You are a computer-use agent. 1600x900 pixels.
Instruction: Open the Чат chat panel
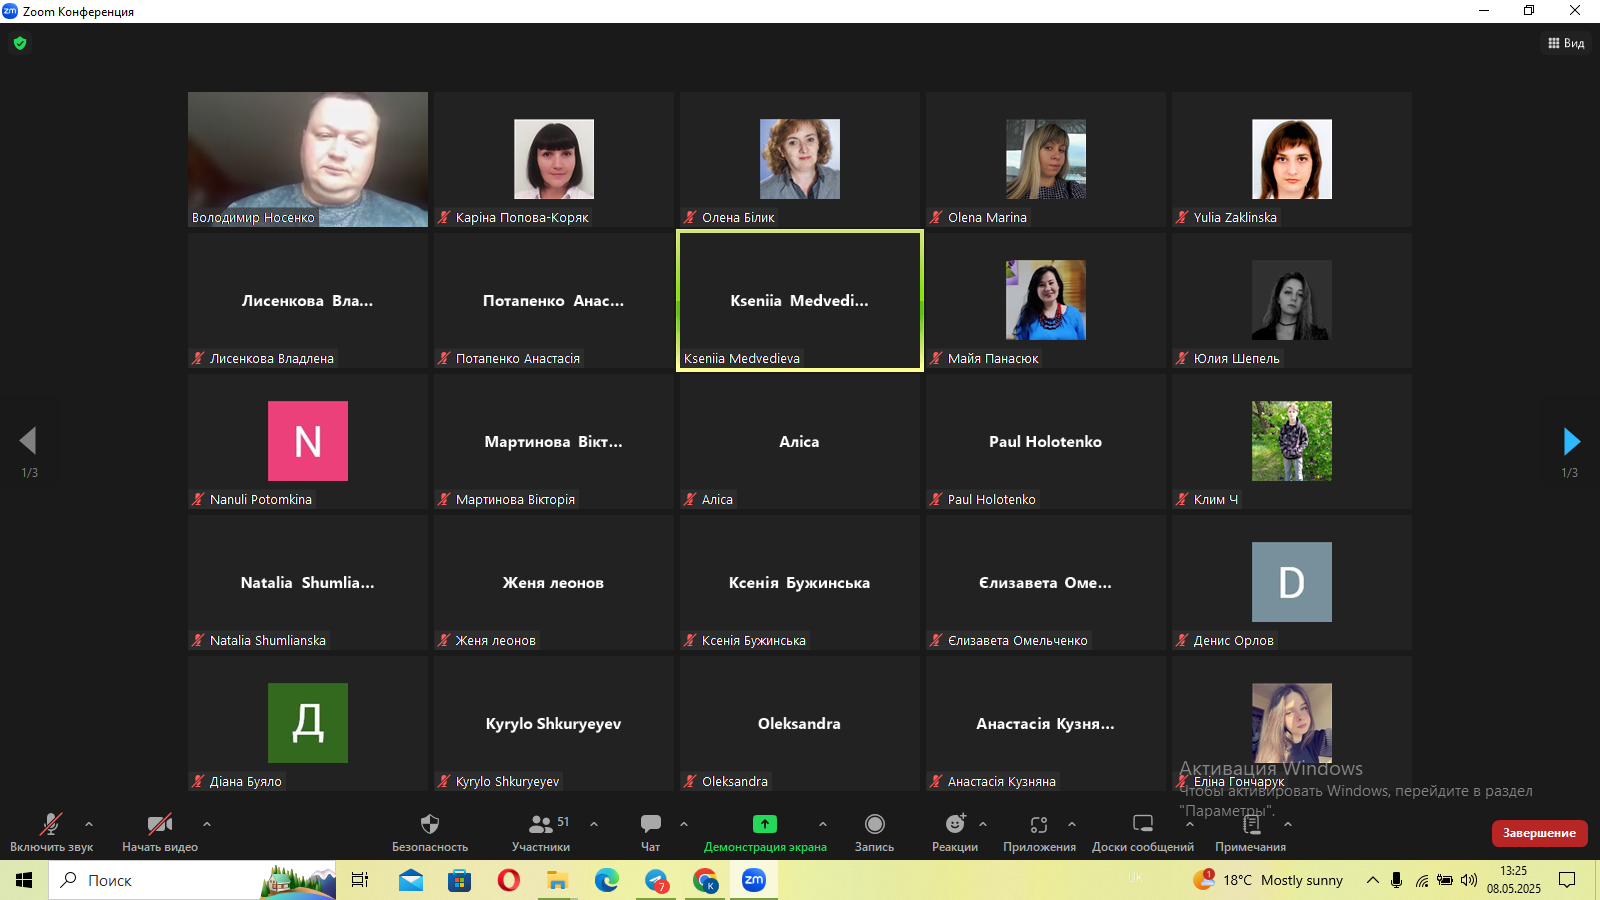tap(651, 832)
